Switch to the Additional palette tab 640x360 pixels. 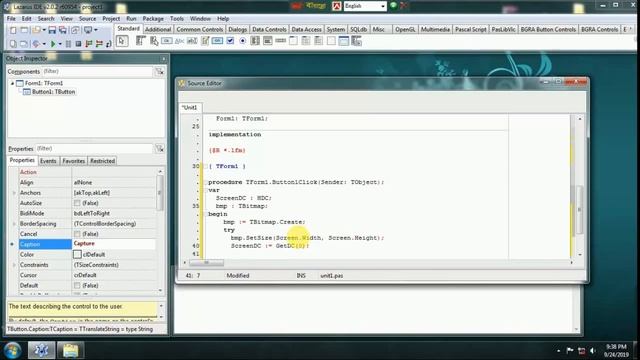point(158,29)
